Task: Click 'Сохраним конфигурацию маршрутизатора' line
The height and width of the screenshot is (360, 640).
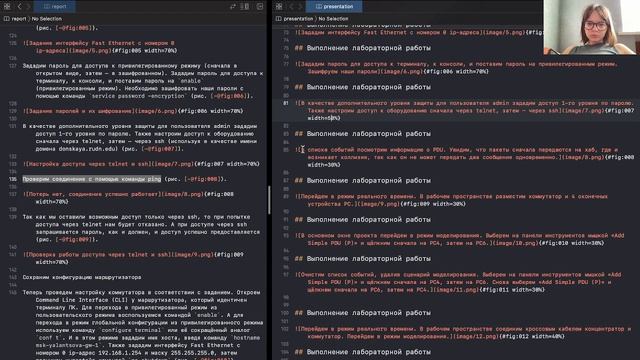Action: (82, 277)
